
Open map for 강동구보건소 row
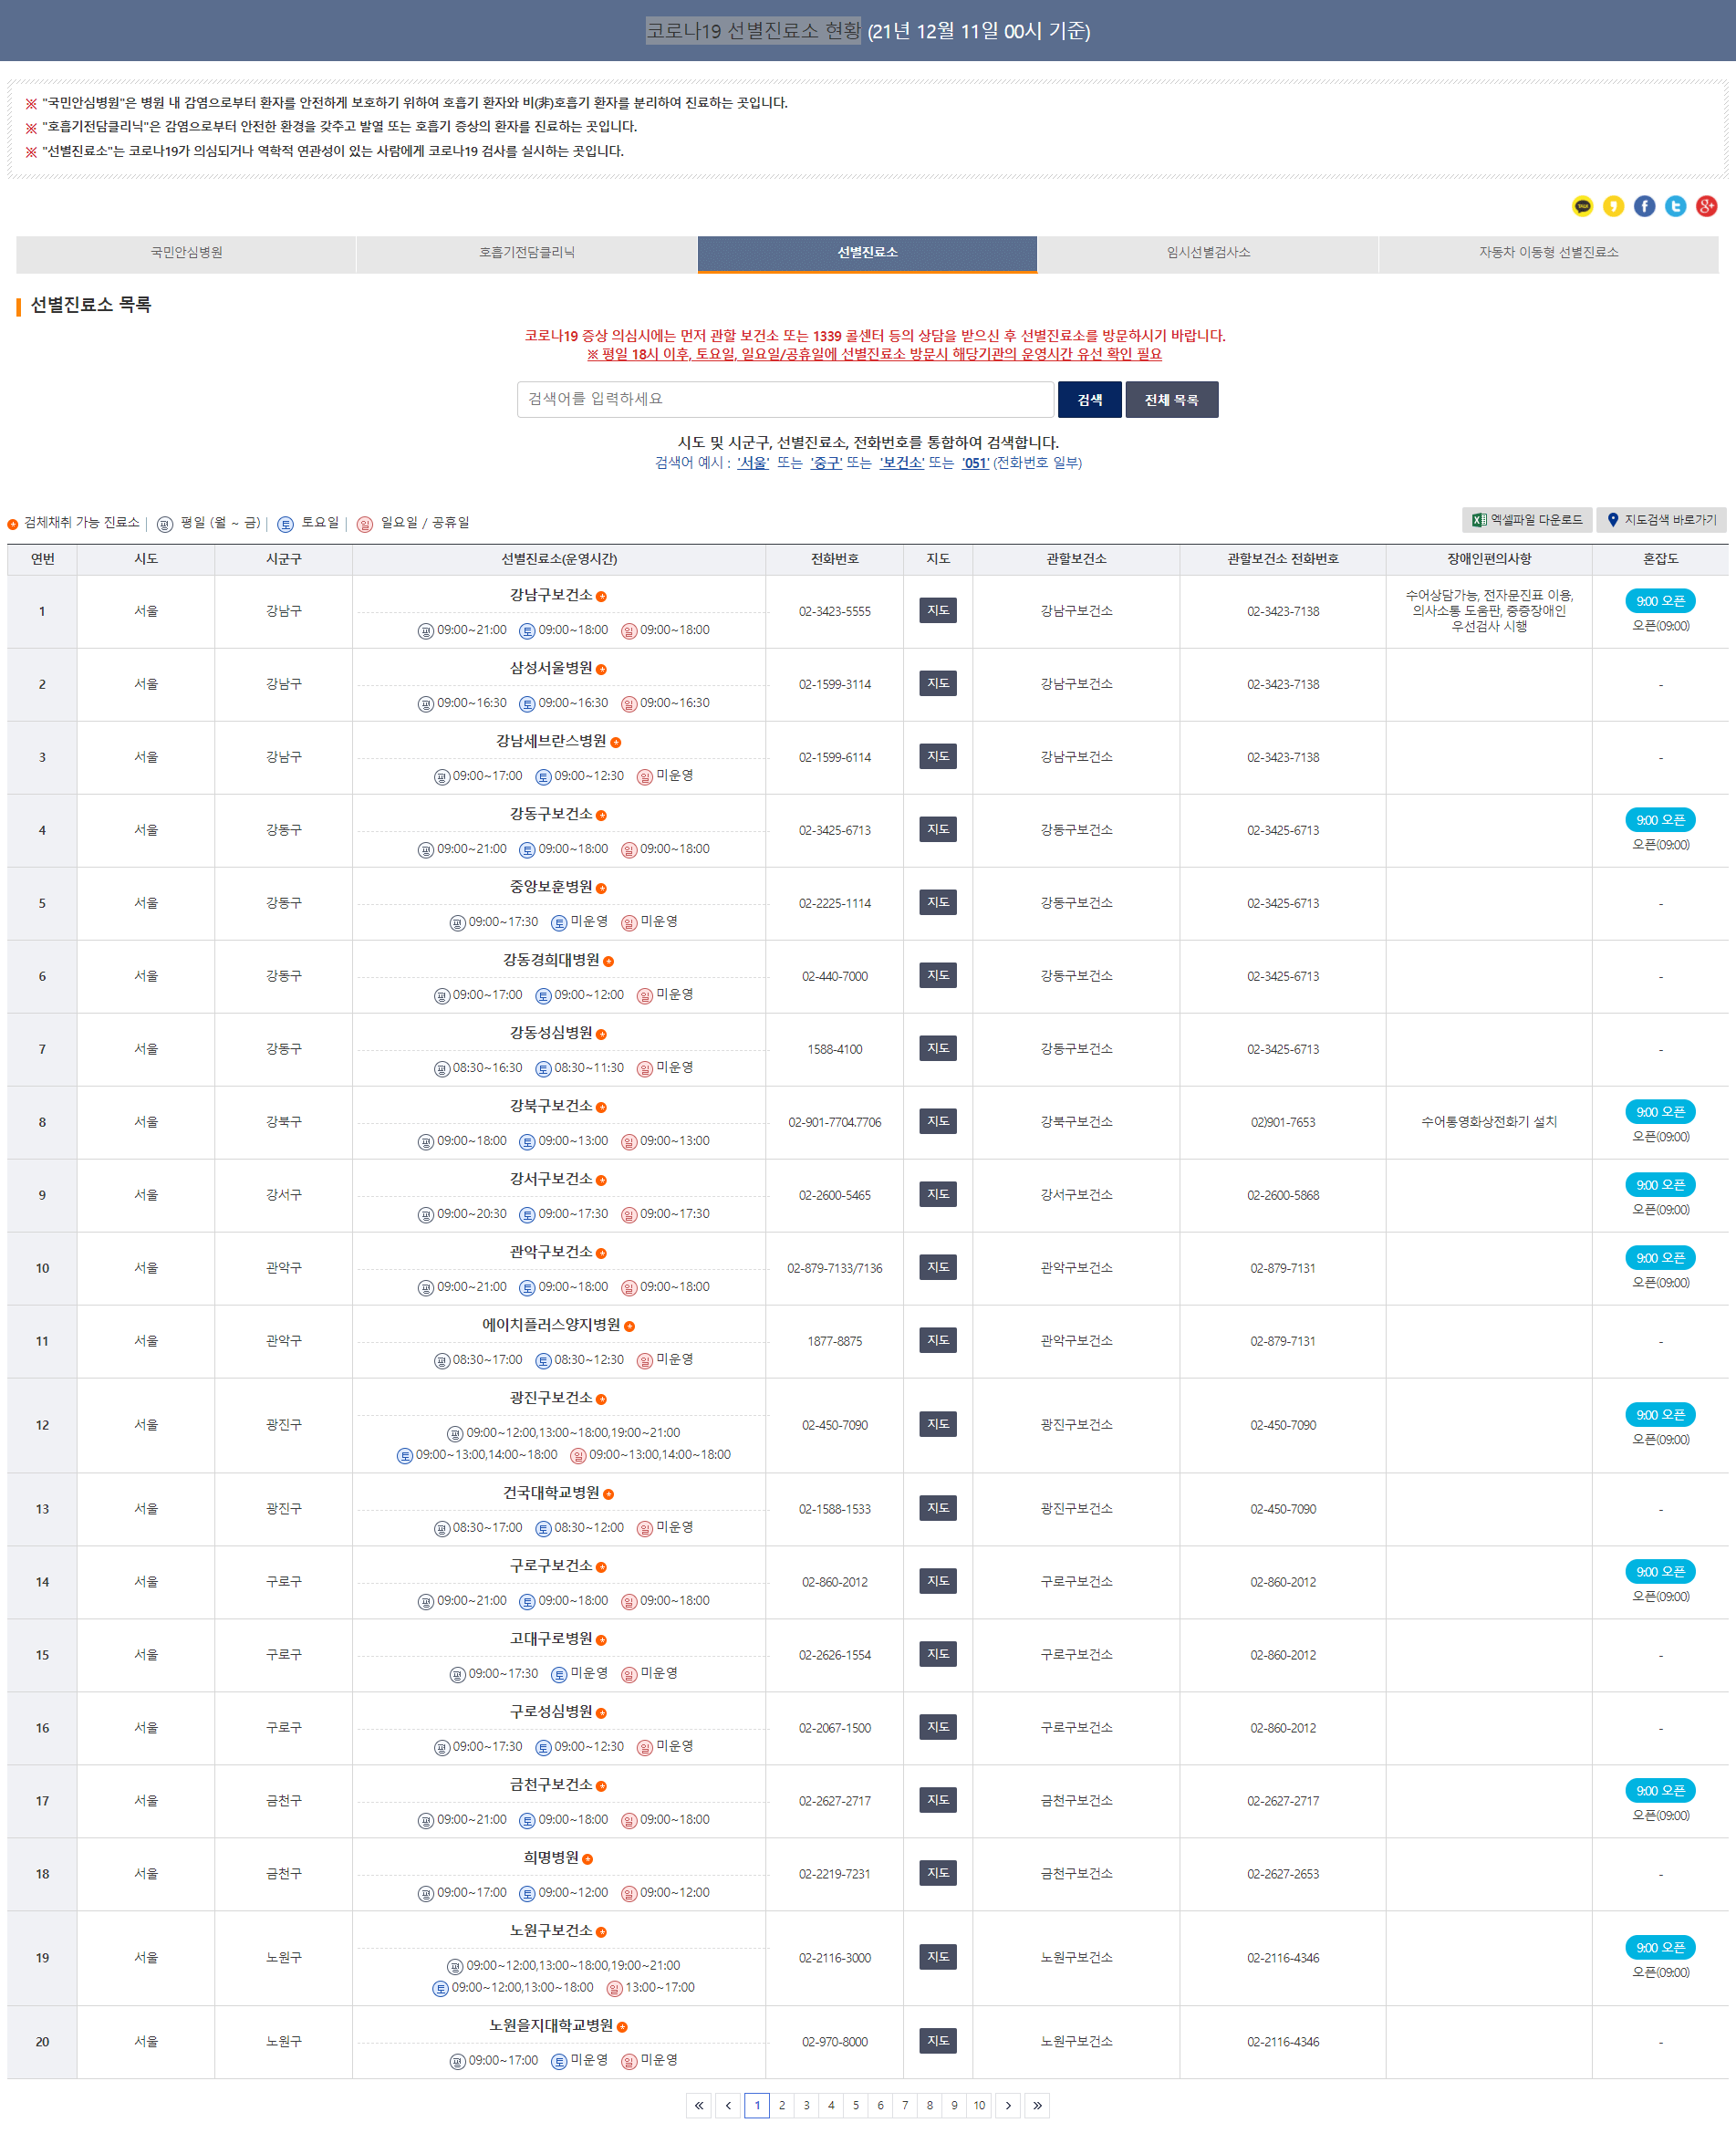pos(937,829)
